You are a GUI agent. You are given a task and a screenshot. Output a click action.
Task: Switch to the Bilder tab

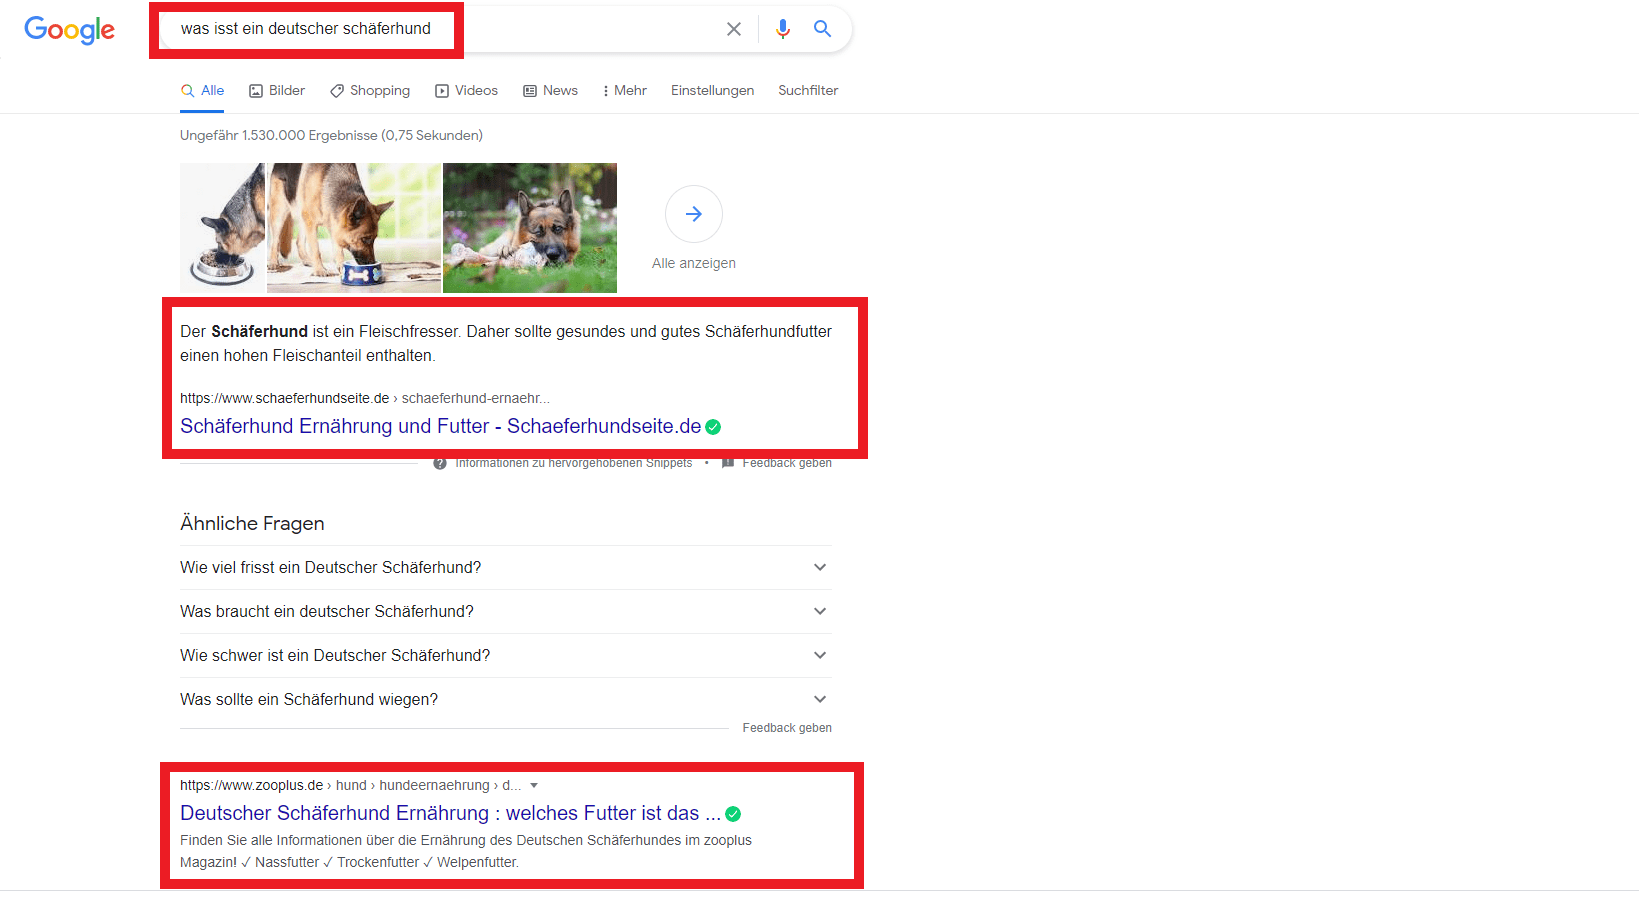pos(277,90)
